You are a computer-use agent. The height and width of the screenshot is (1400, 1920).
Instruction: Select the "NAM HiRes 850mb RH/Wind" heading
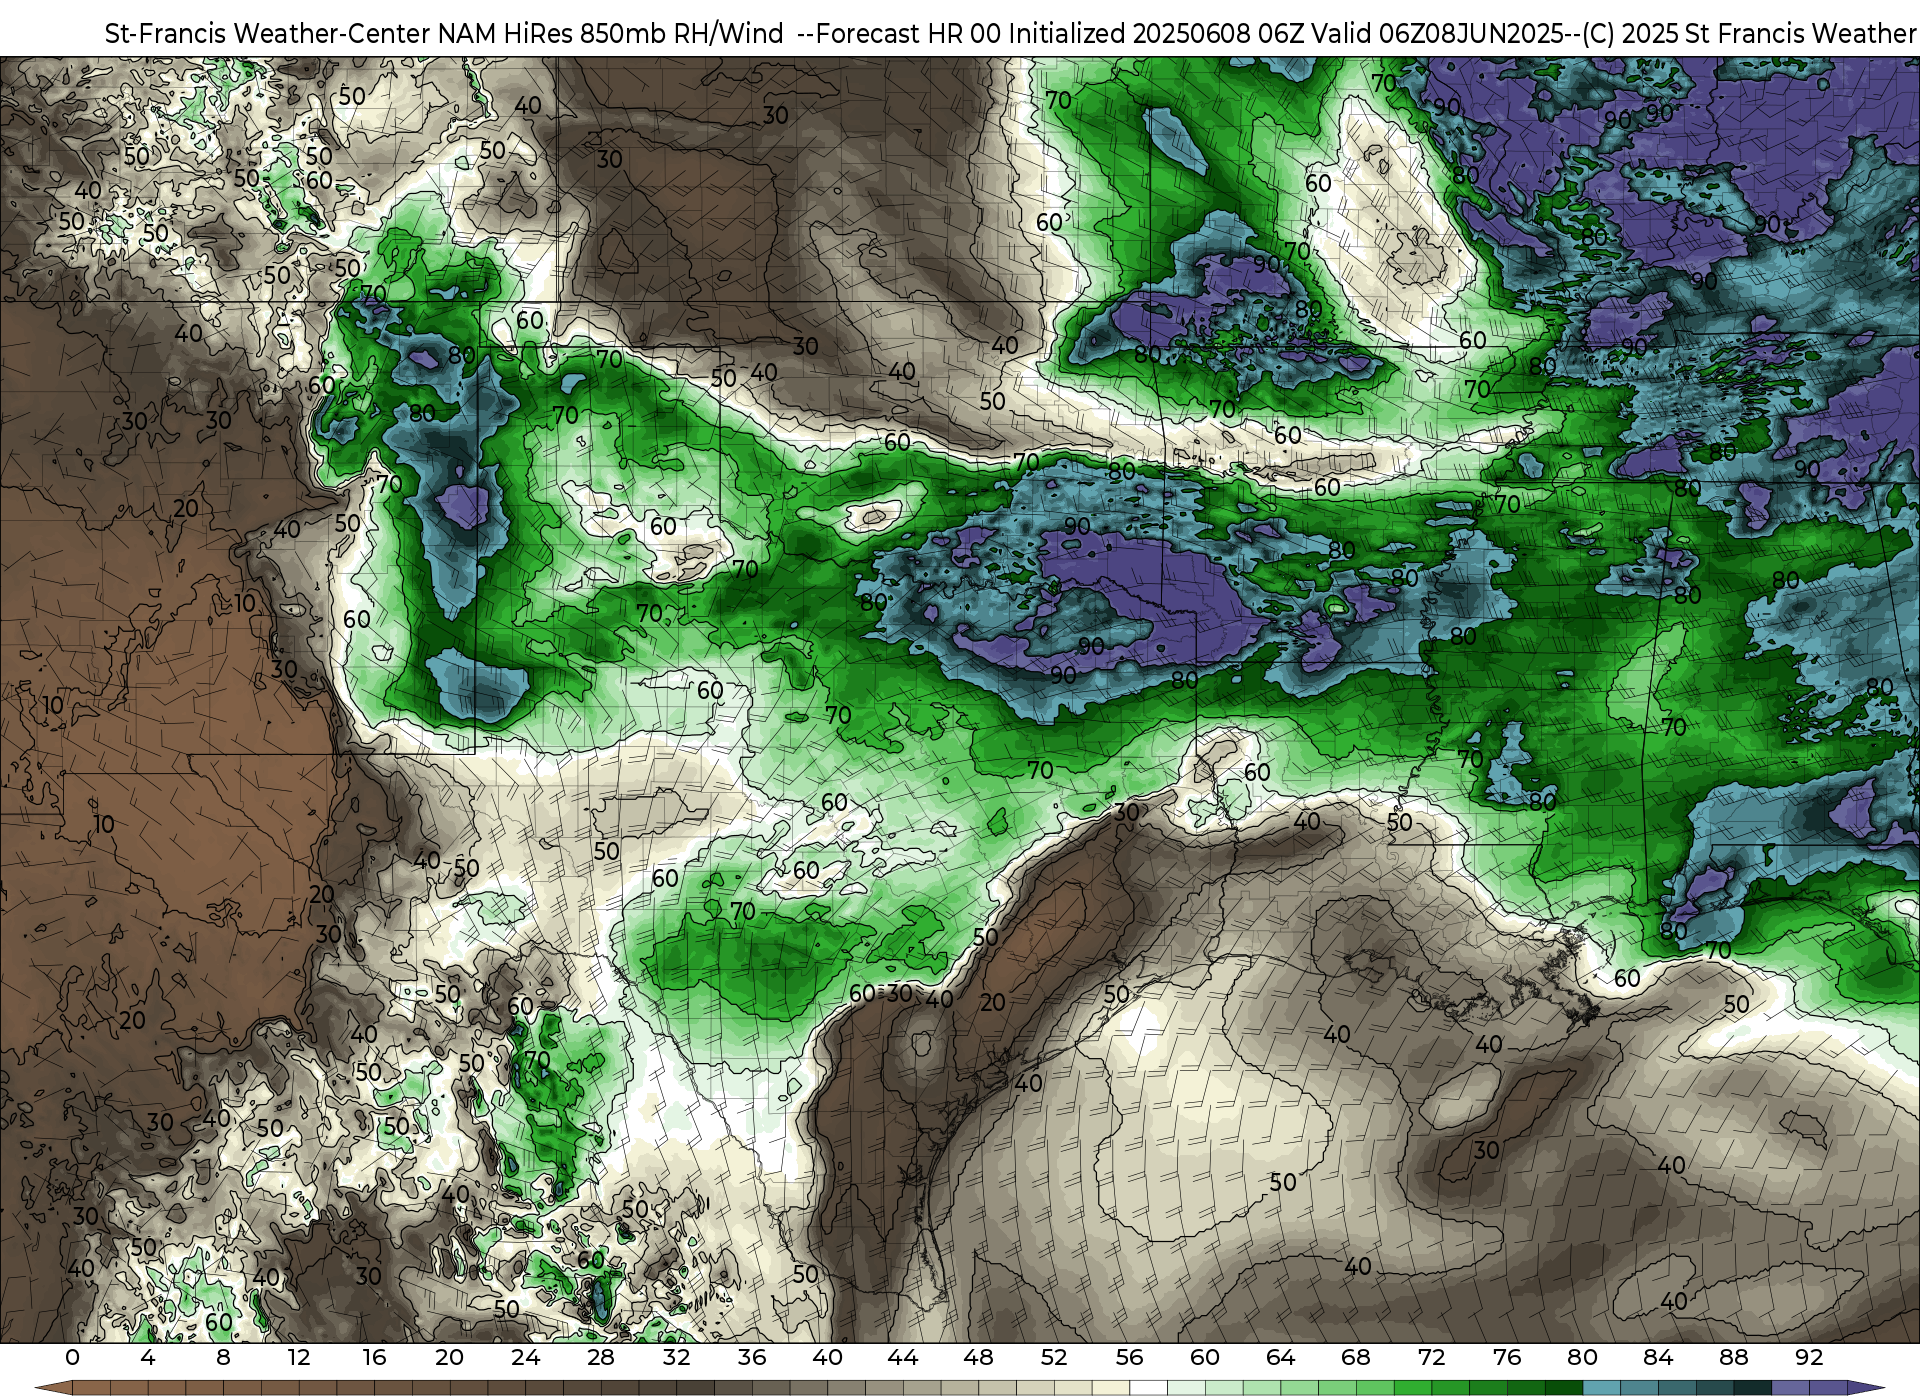(611, 34)
